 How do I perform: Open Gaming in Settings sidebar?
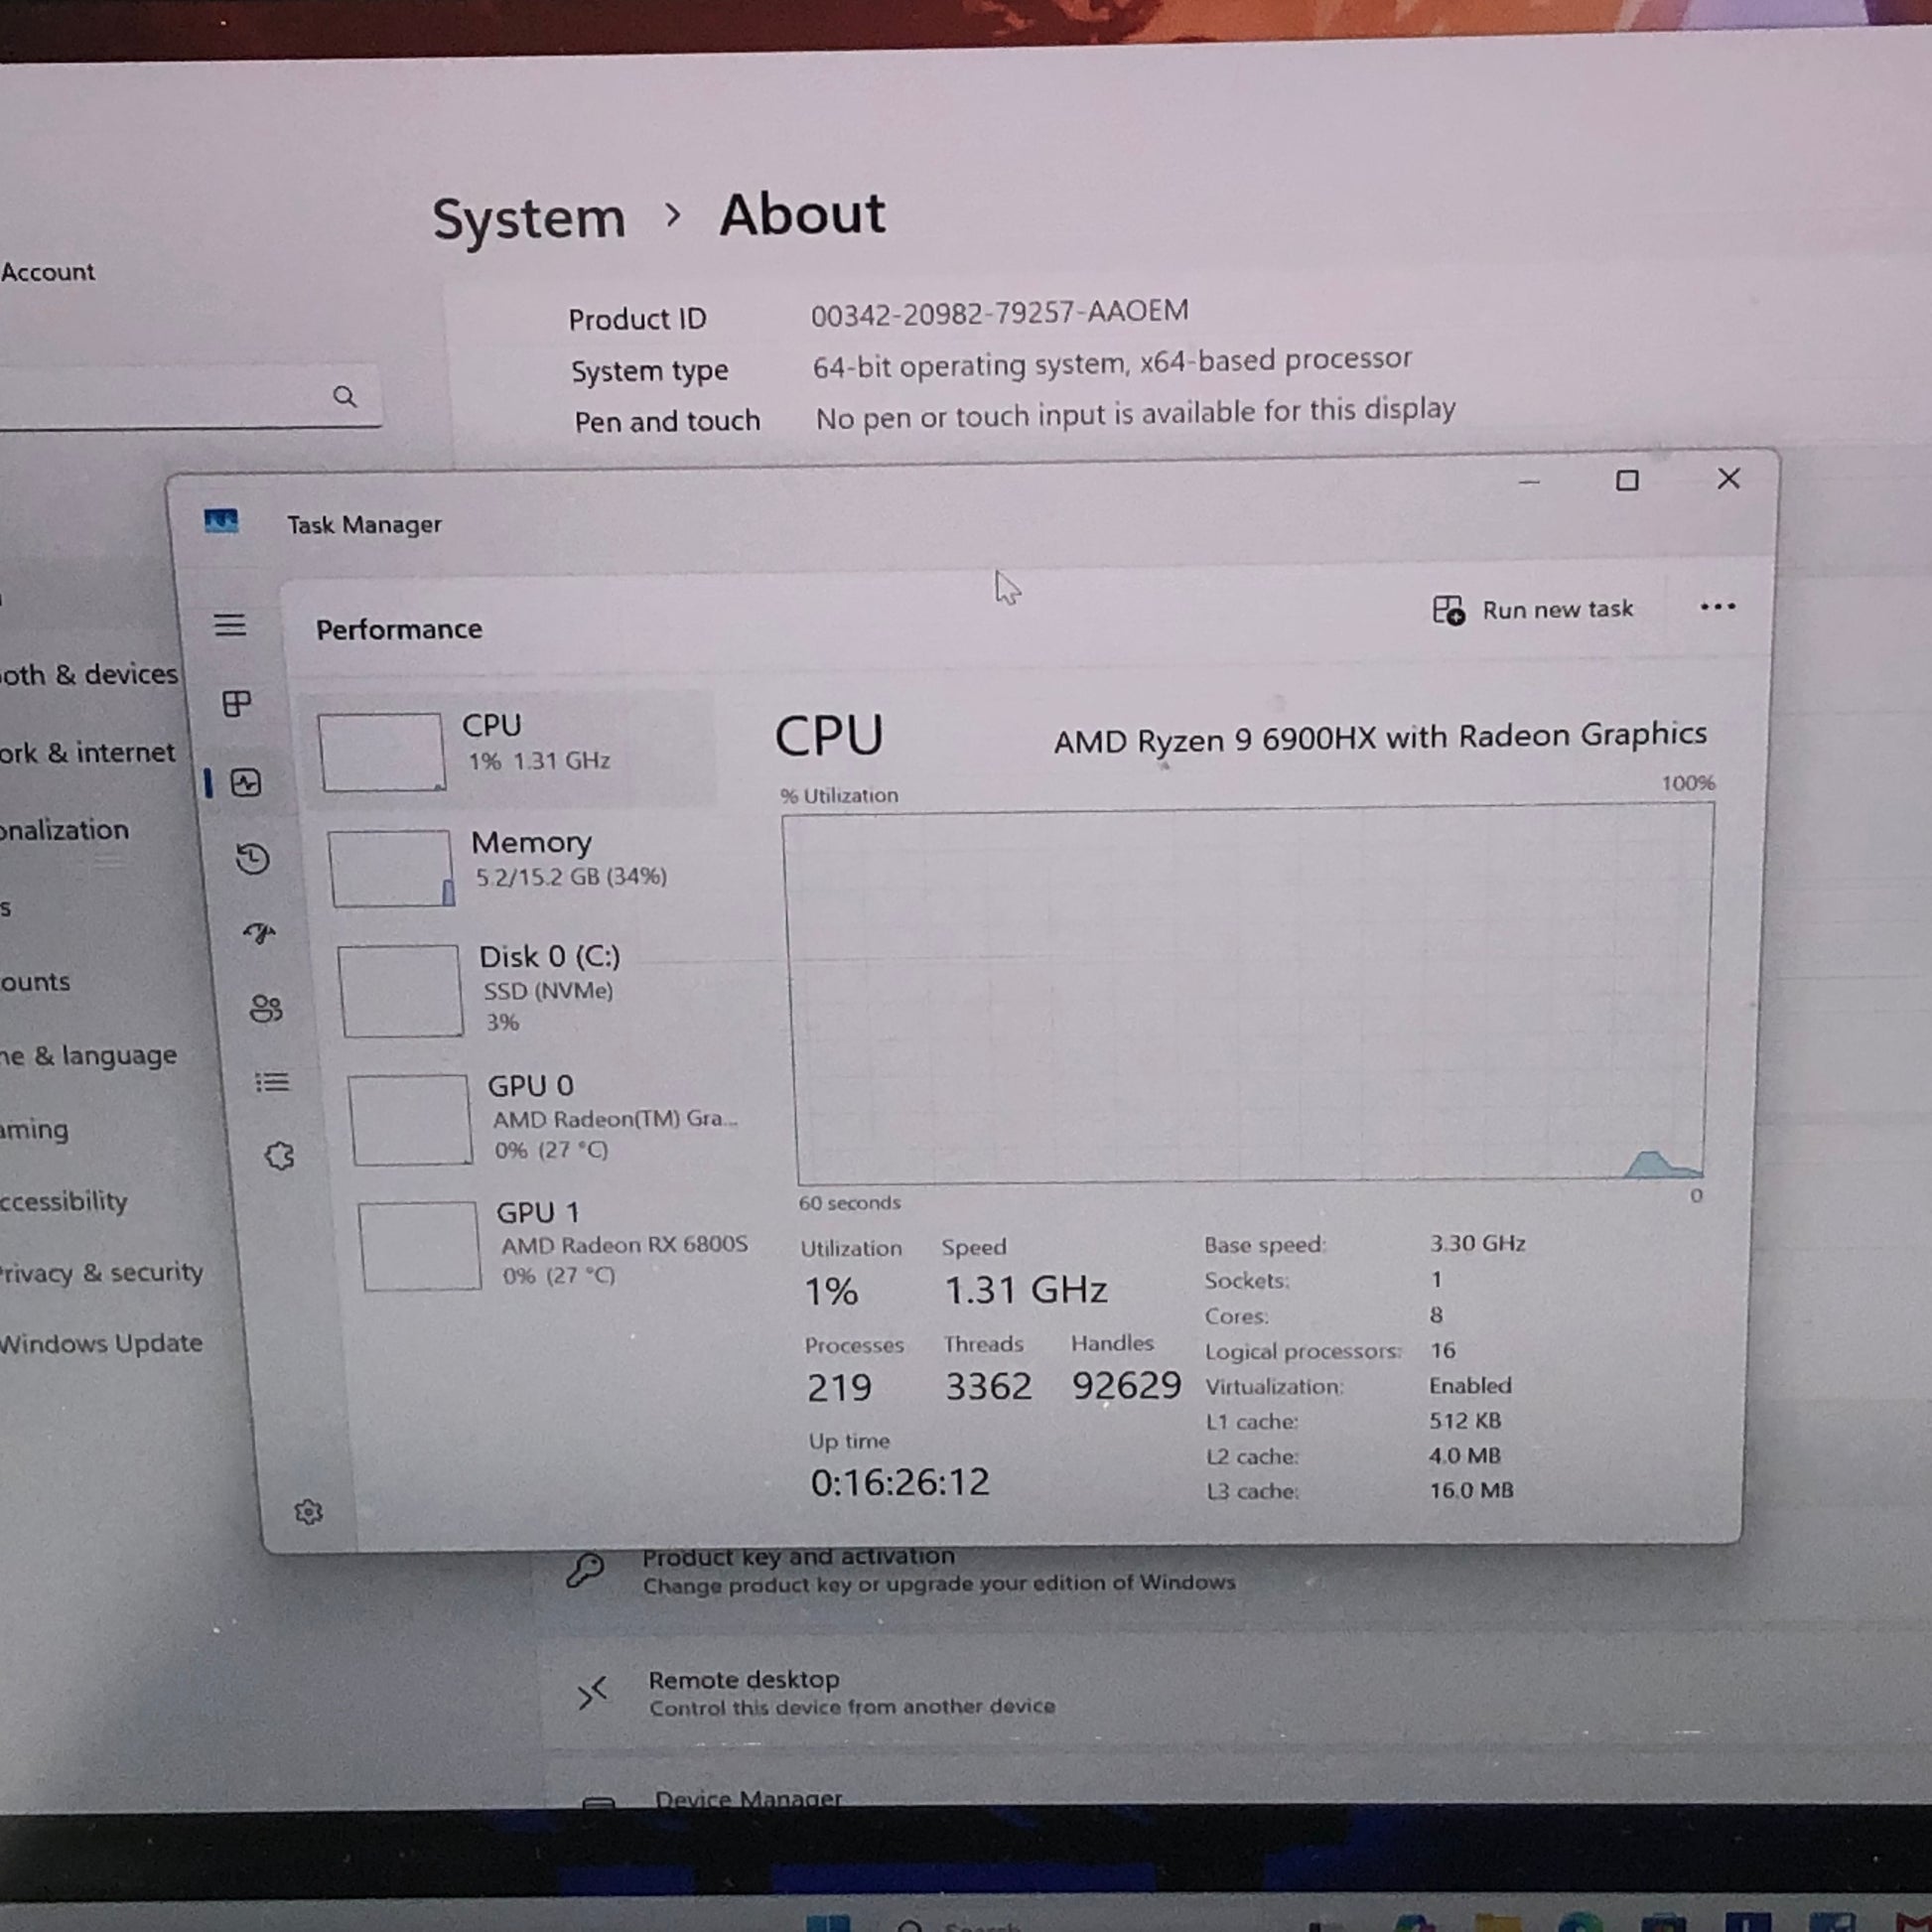[35, 1130]
